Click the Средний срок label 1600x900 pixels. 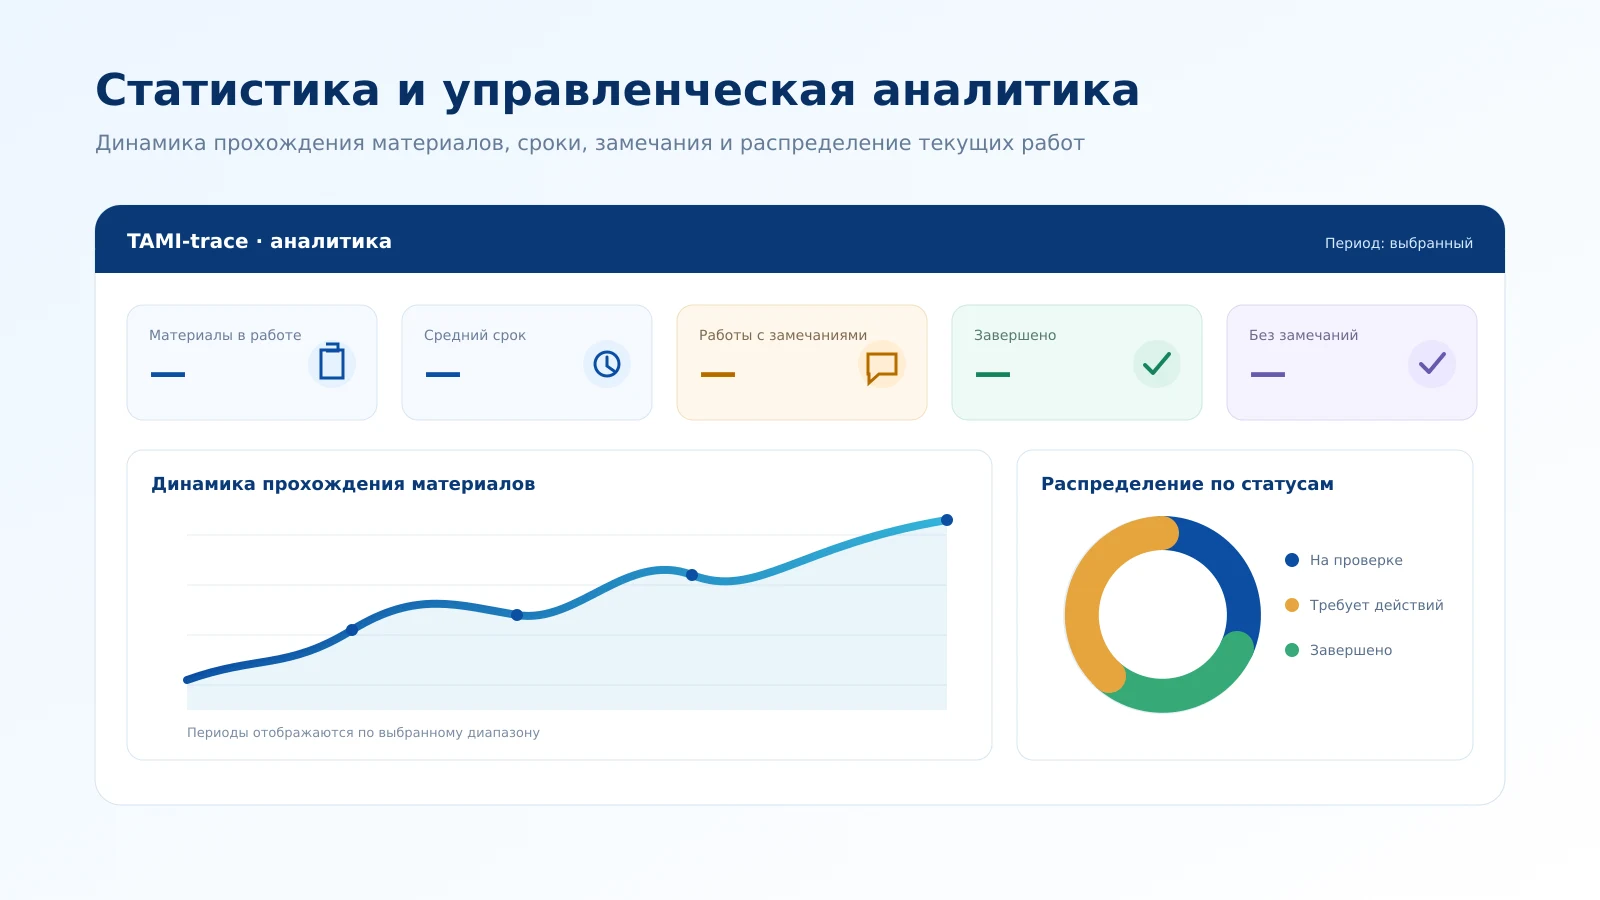(x=475, y=335)
